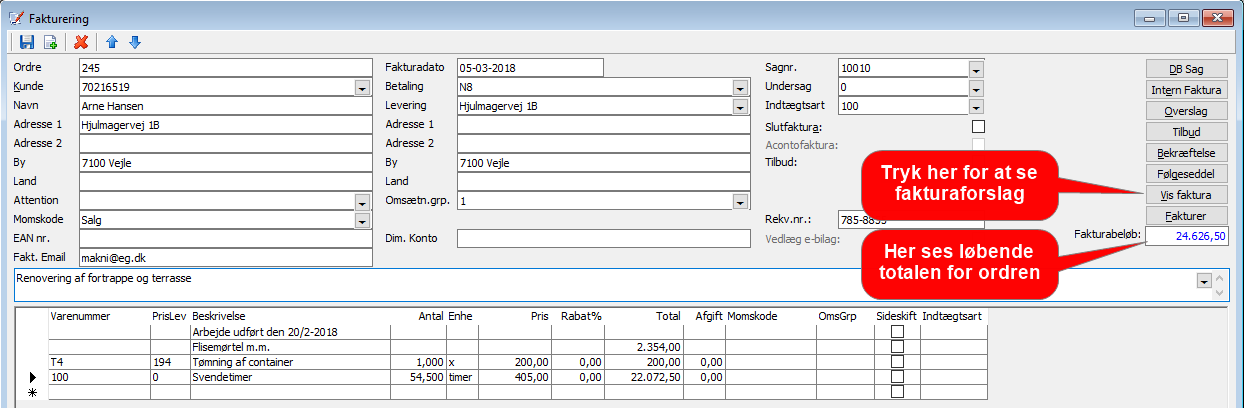The height and width of the screenshot is (408, 1244).
Task: Click the Fakt. Email field
Action: point(225,258)
